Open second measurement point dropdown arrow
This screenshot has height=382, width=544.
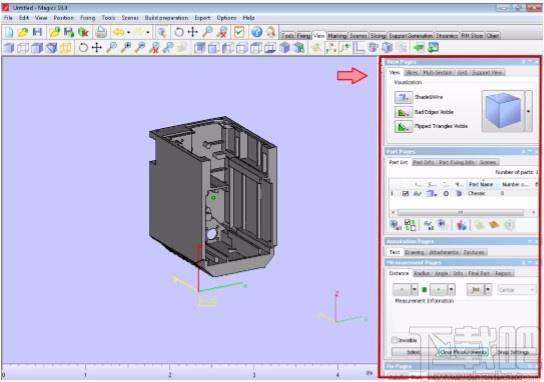pos(451,289)
